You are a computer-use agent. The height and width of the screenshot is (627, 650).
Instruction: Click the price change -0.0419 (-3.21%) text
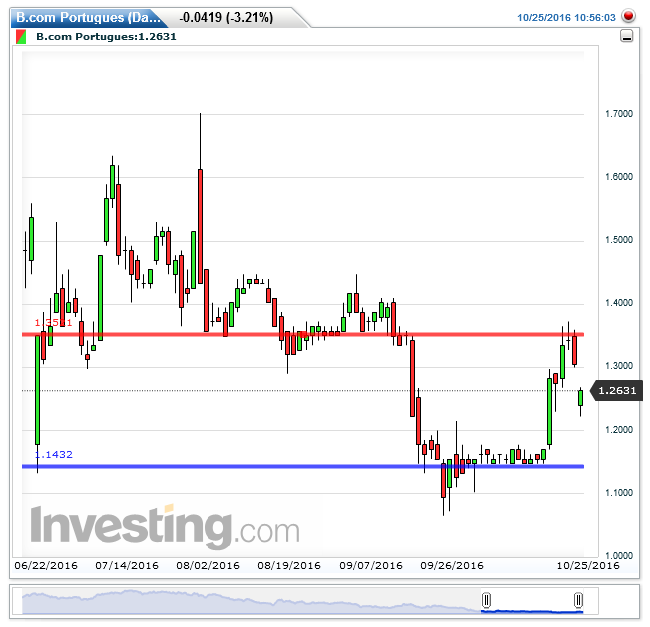coord(226,17)
